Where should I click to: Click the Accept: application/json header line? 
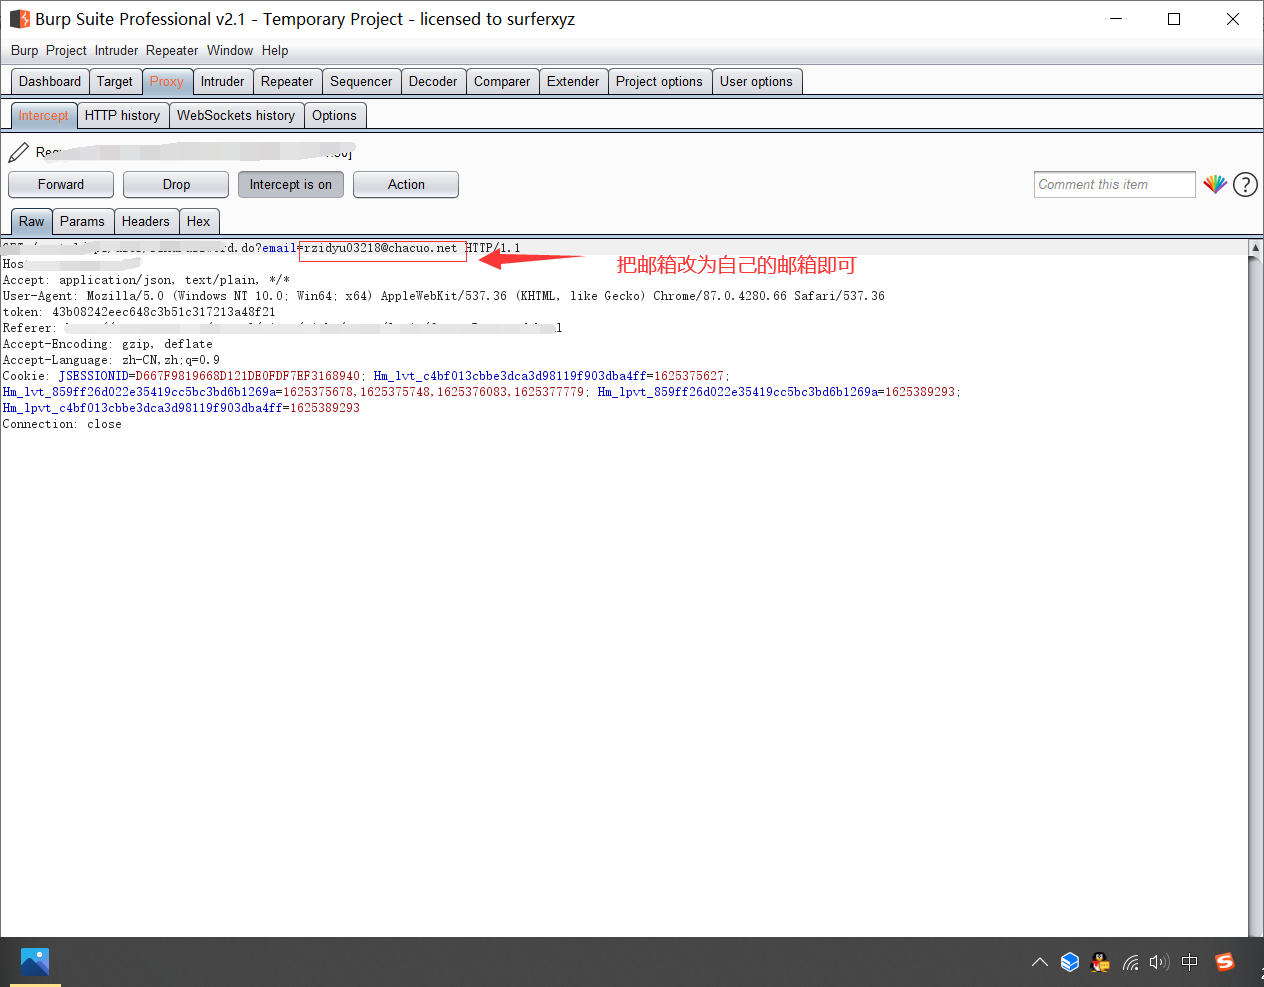coord(146,280)
